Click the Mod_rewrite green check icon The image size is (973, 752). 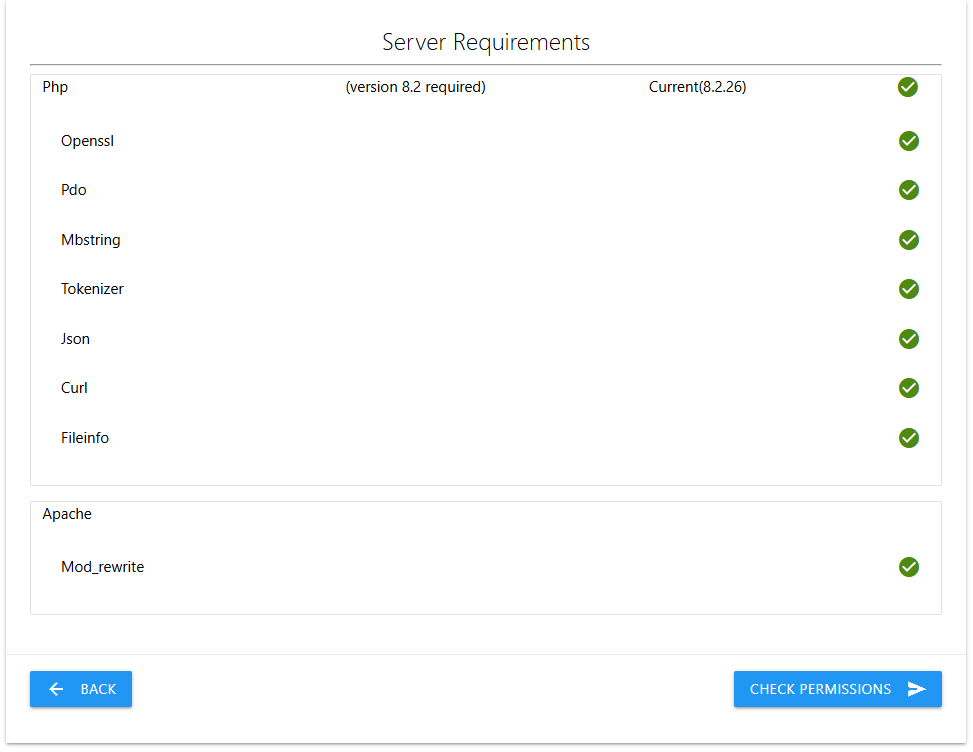click(x=908, y=567)
